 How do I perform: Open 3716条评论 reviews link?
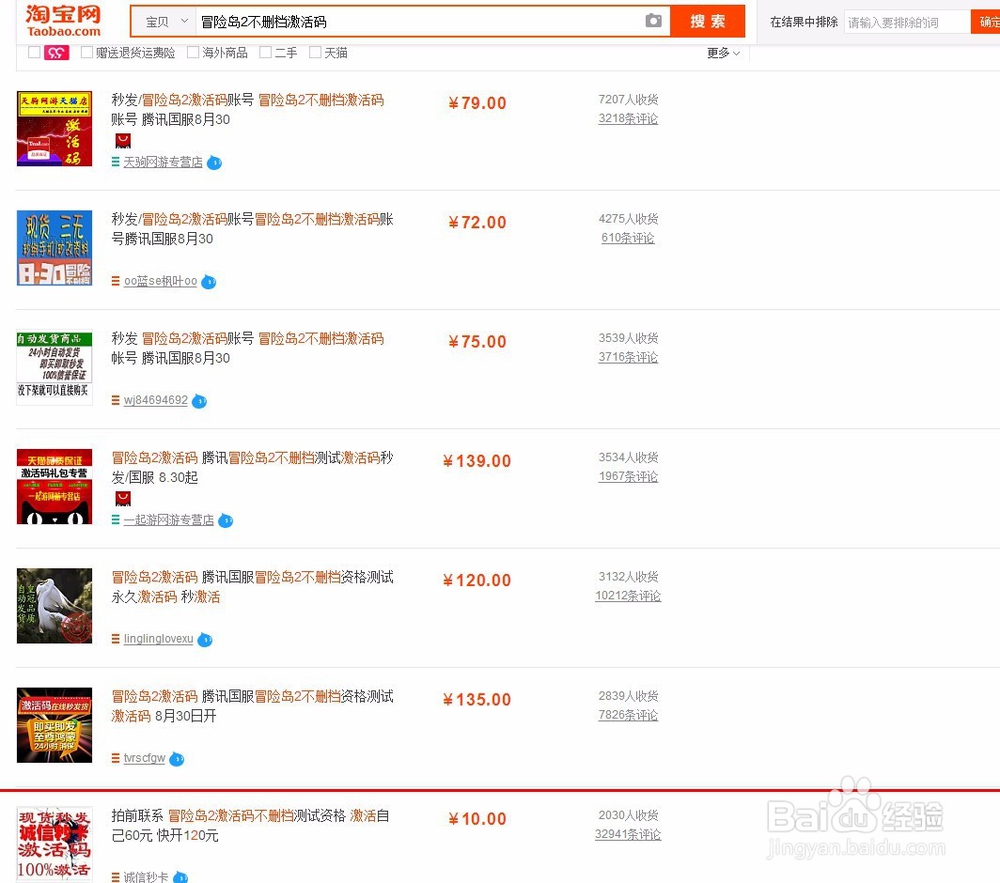[628, 357]
